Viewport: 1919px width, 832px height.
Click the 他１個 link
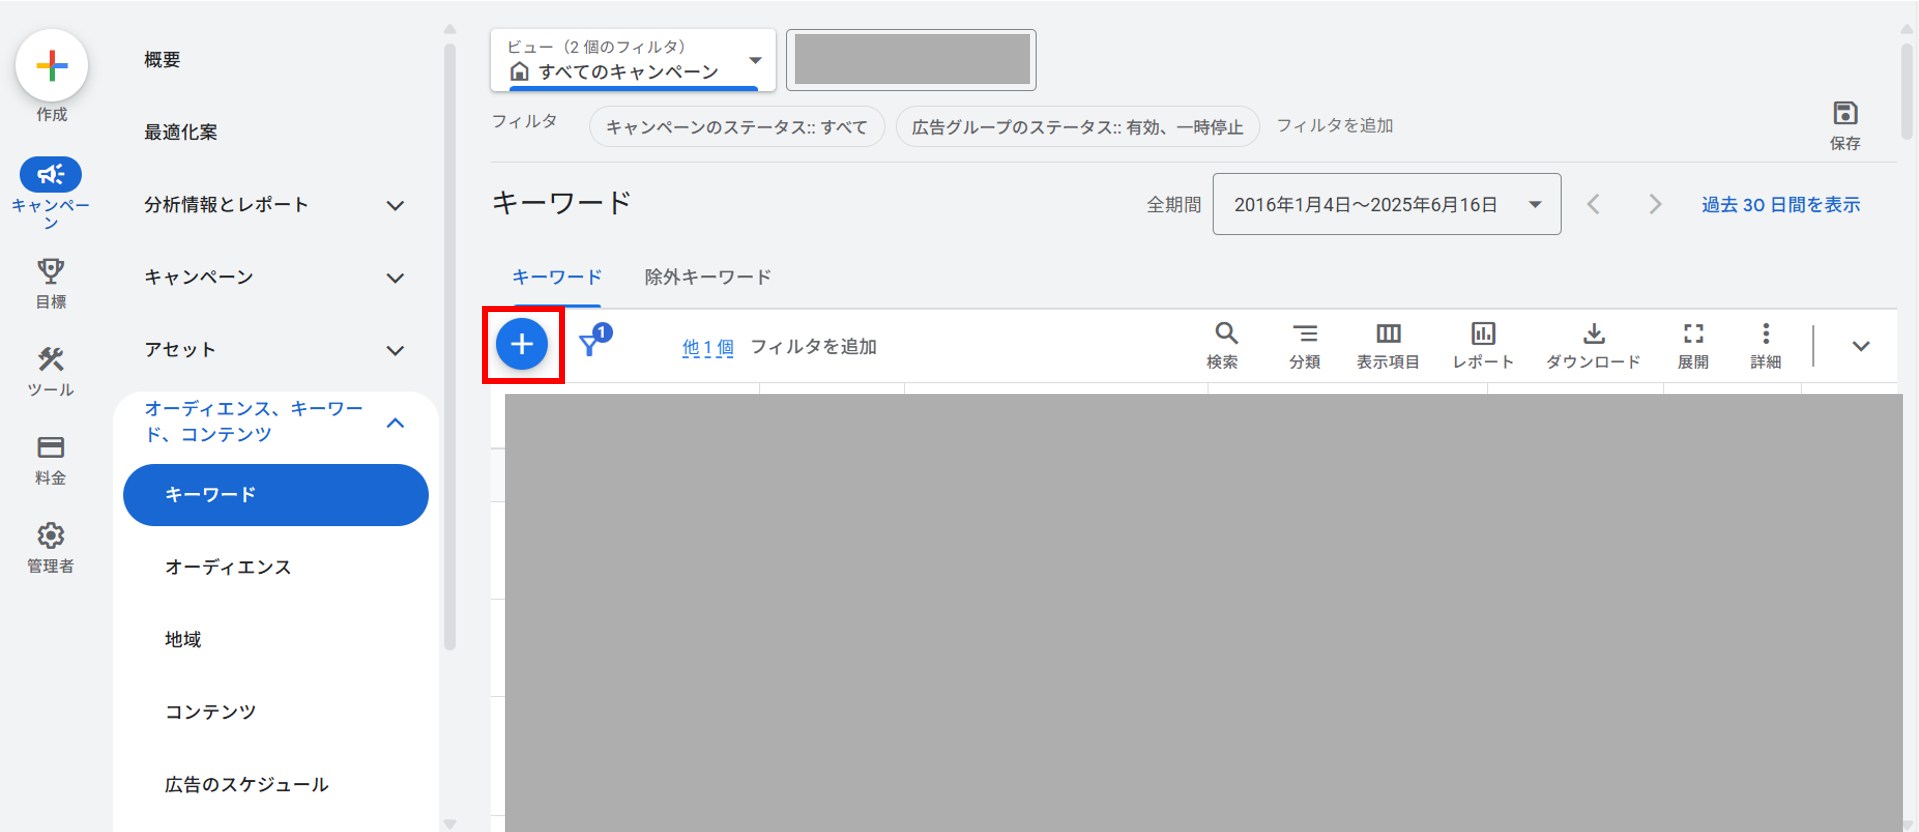(x=707, y=347)
